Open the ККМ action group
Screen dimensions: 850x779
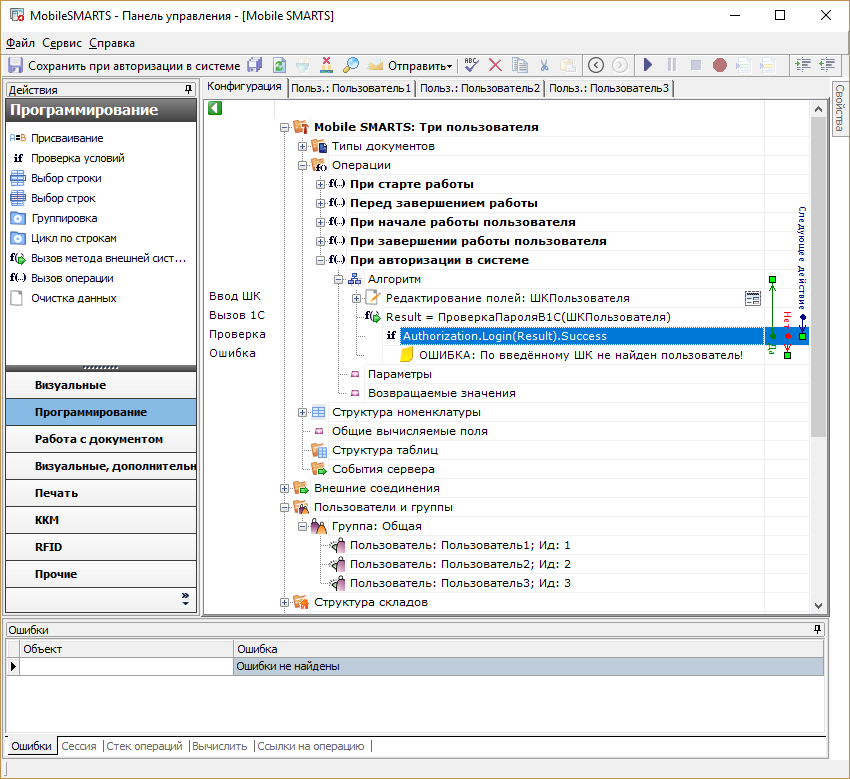click(101, 520)
